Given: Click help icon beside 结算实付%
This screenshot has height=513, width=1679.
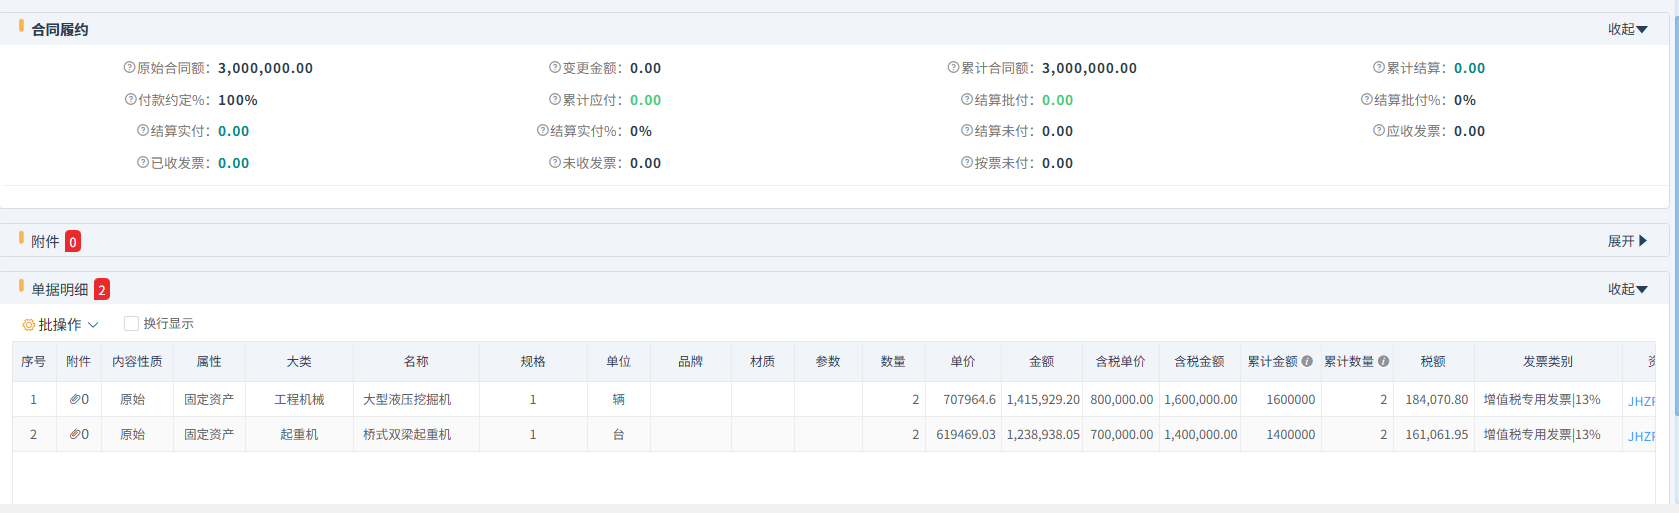Looking at the screenshot, I should 542,131.
